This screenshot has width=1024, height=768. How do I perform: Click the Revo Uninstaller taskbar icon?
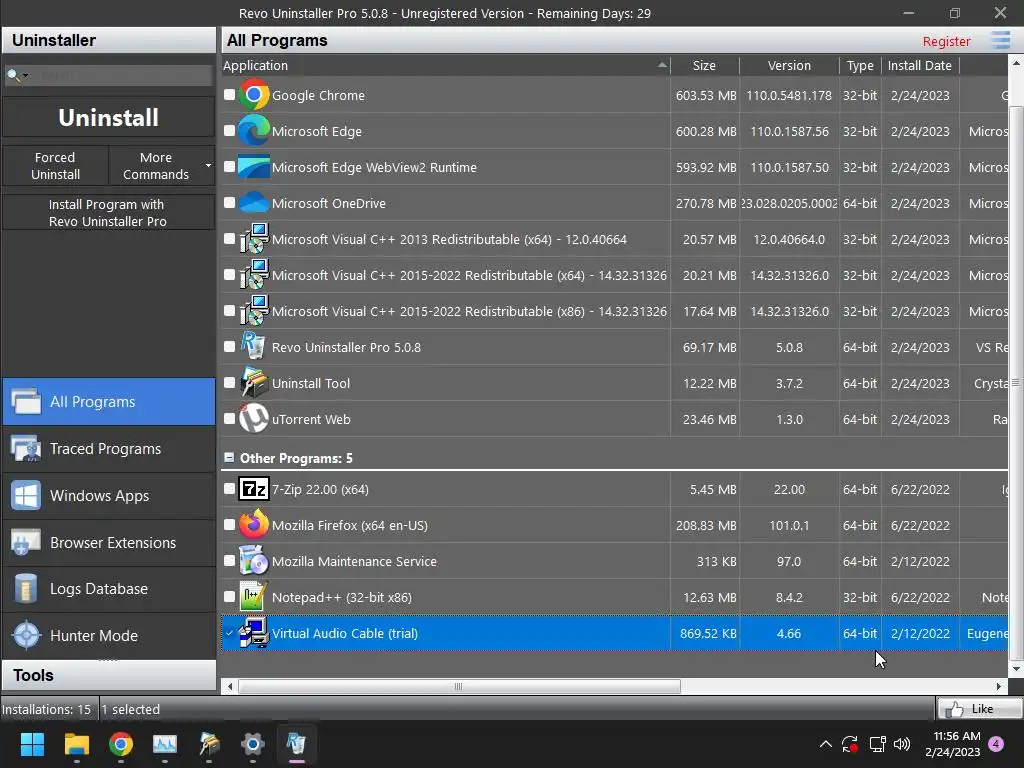[x=296, y=744]
